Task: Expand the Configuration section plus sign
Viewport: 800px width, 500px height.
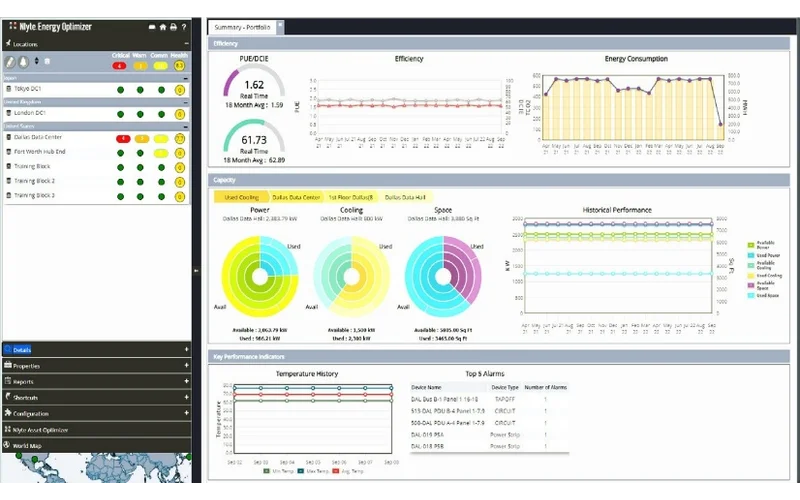Action: pos(186,413)
